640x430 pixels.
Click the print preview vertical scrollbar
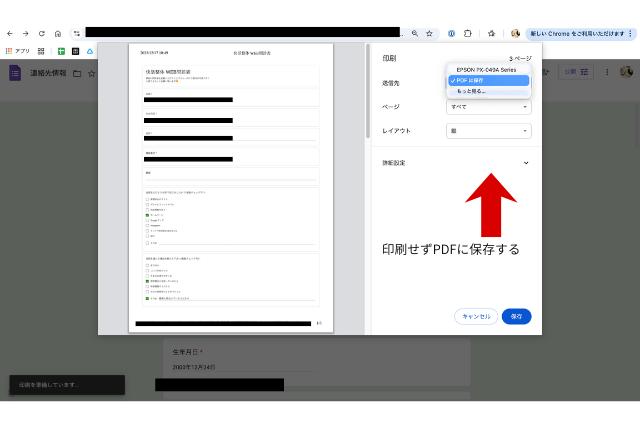click(368, 91)
